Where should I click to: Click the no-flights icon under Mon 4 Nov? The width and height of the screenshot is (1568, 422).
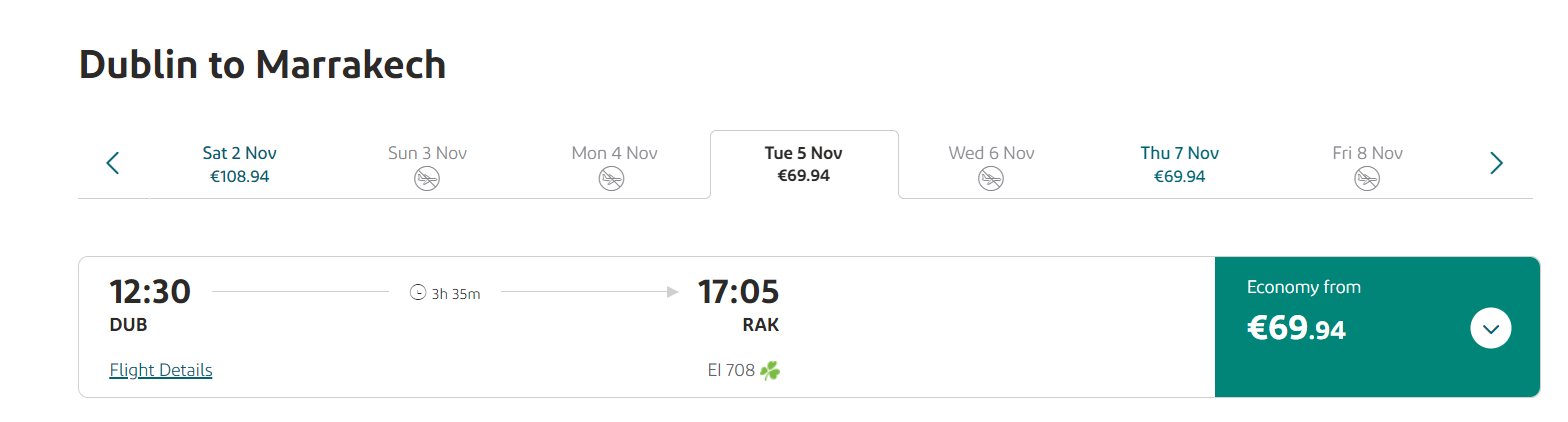612,179
